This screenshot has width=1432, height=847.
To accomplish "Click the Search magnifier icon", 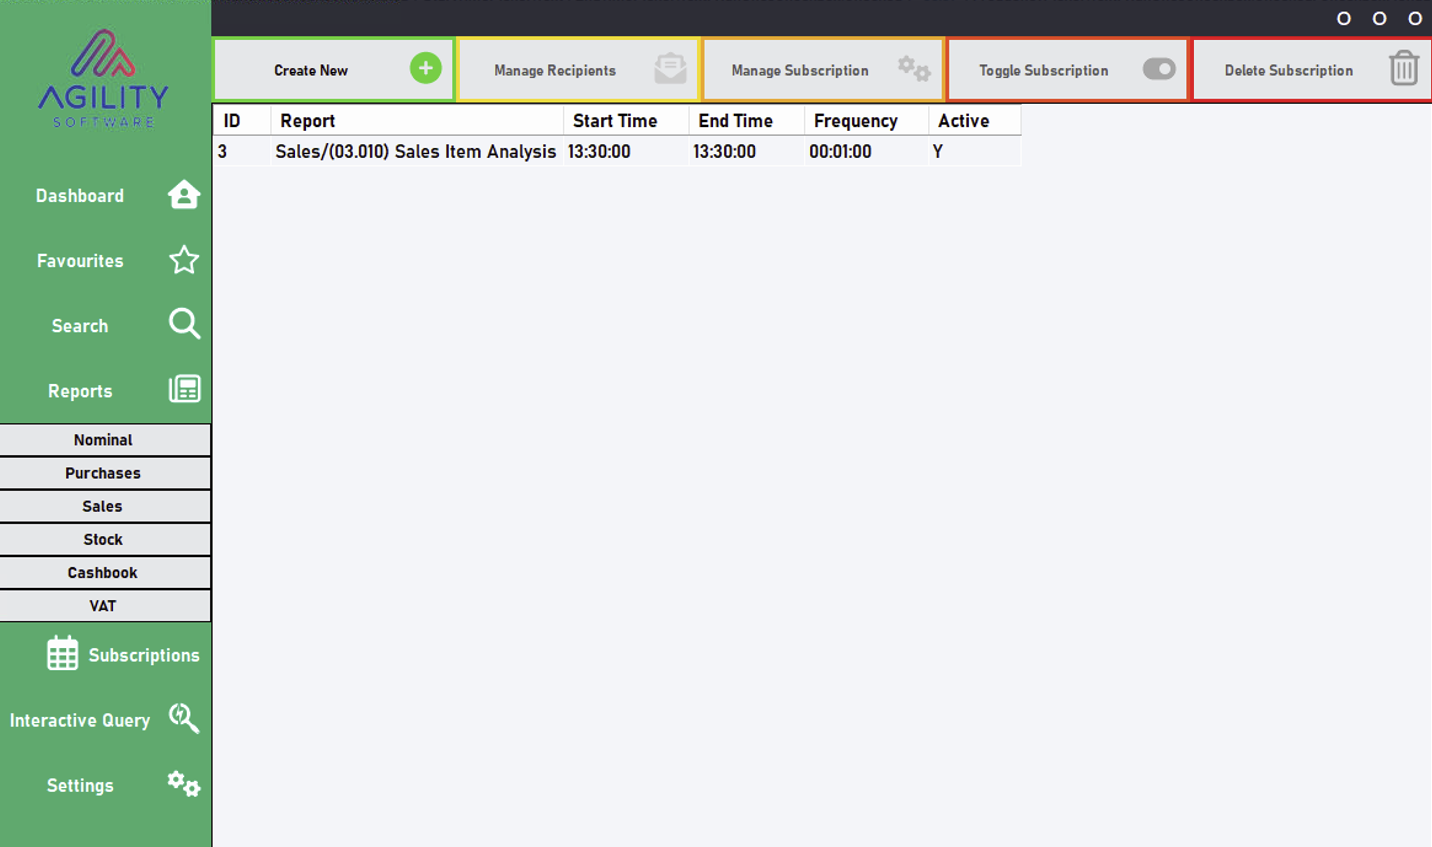I will (x=184, y=324).
